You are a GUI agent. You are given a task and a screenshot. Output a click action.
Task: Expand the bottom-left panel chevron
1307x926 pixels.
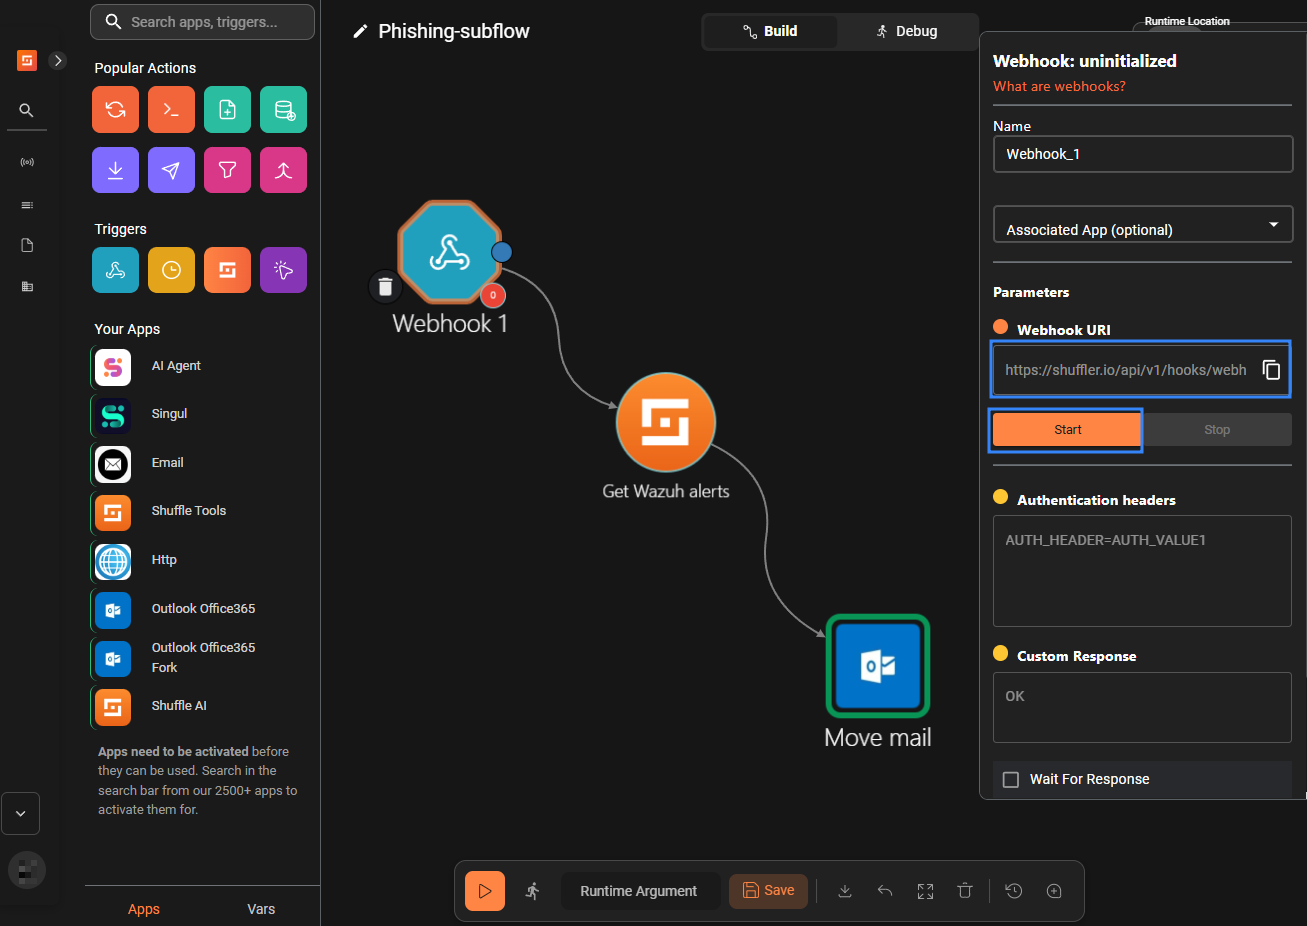(x=20, y=813)
